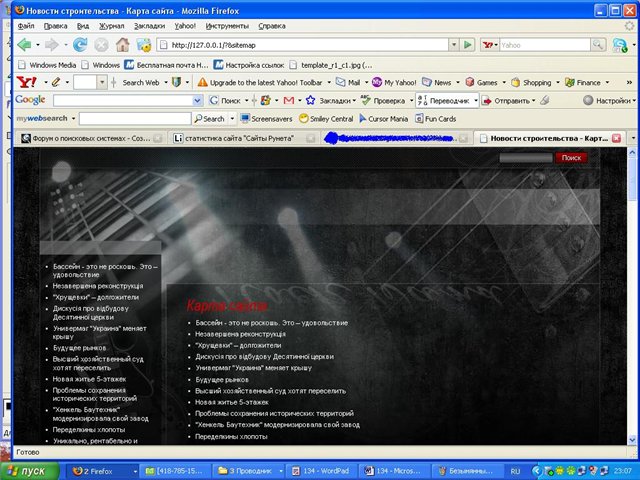Go back with the green Back arrow

[x=24, y=44]
